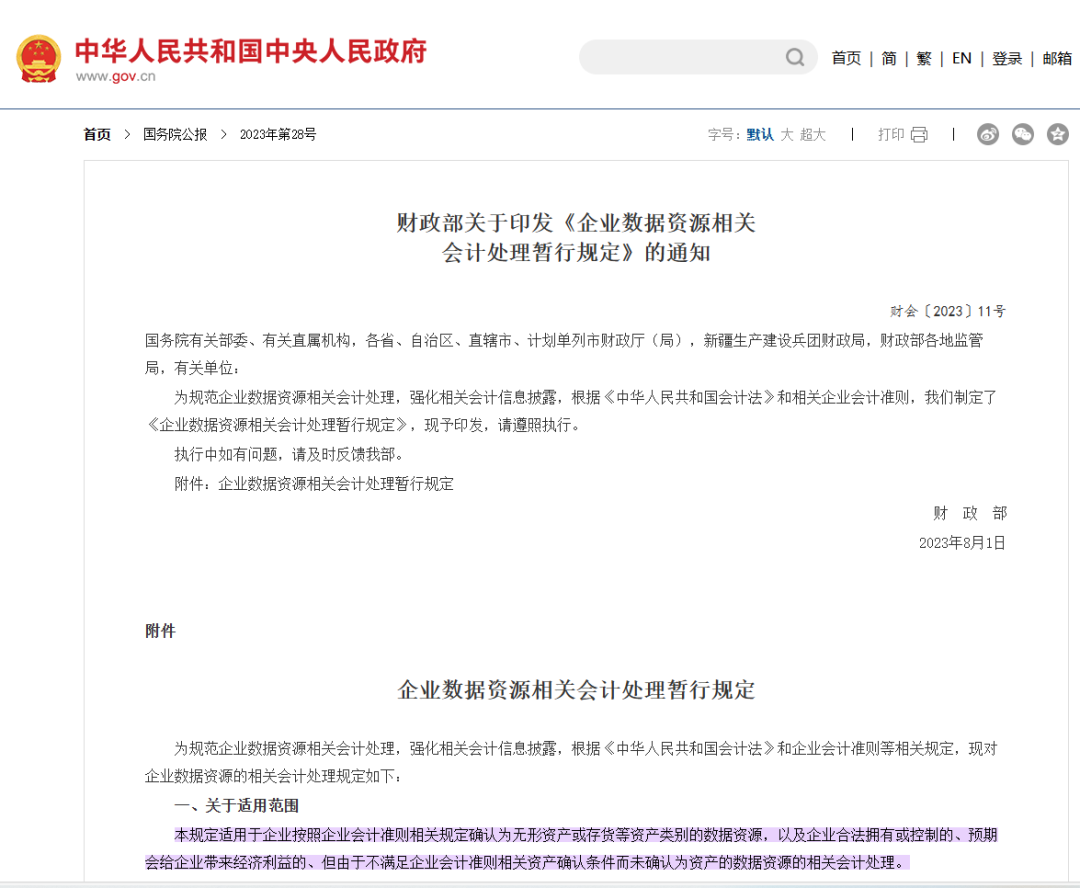
Task: Share the page via WeChat icon
Action: [x=1022, y=134]
